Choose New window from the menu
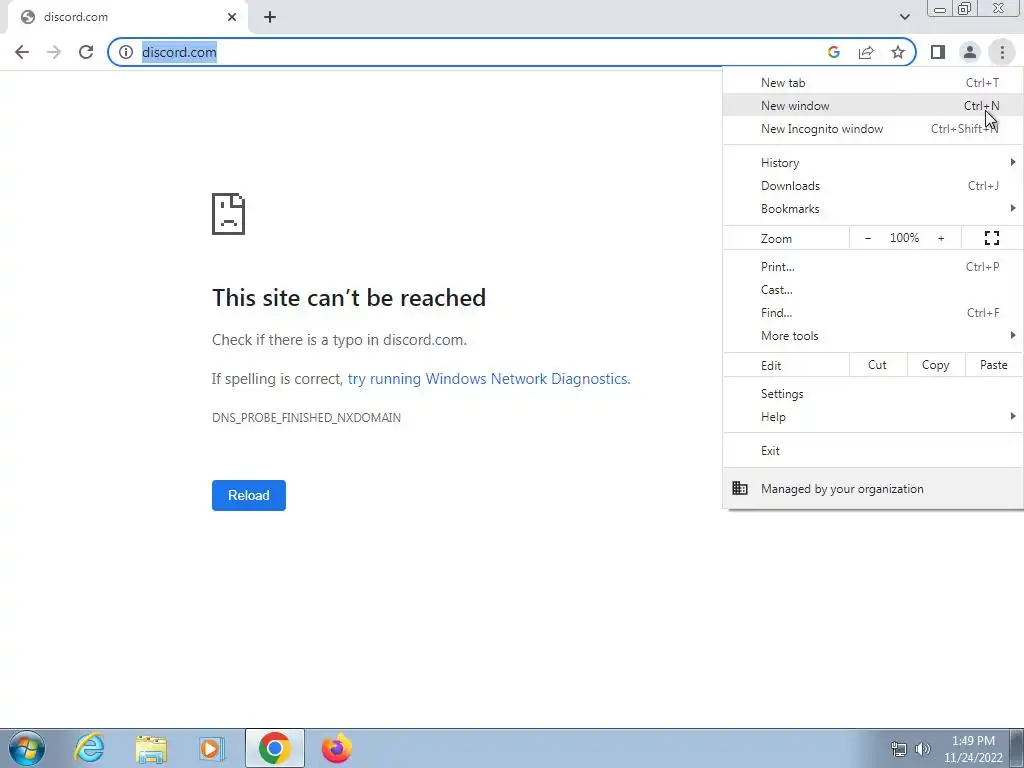This screenshot has width=1024, height=768. (x=873, y=106)
